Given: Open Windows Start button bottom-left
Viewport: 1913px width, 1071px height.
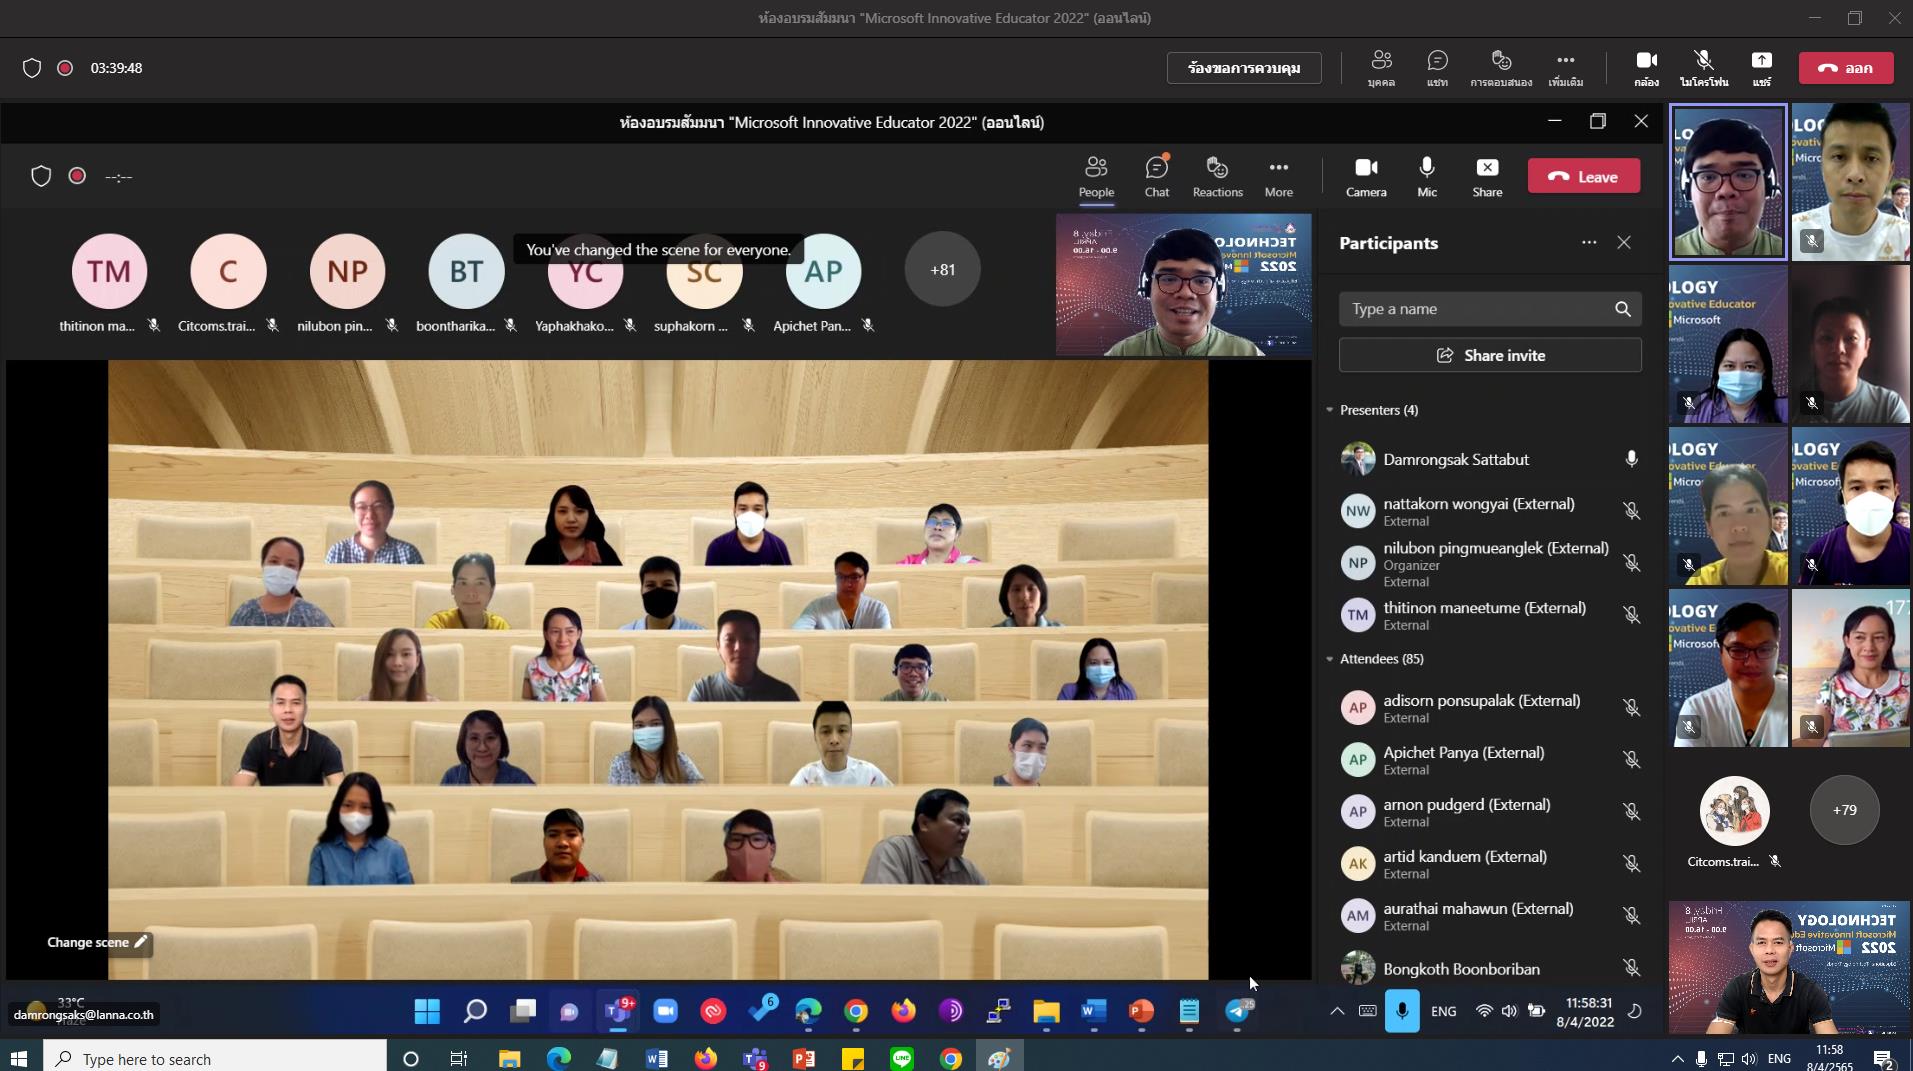Looking at the screenshot, I should (x=19, y=1058).
